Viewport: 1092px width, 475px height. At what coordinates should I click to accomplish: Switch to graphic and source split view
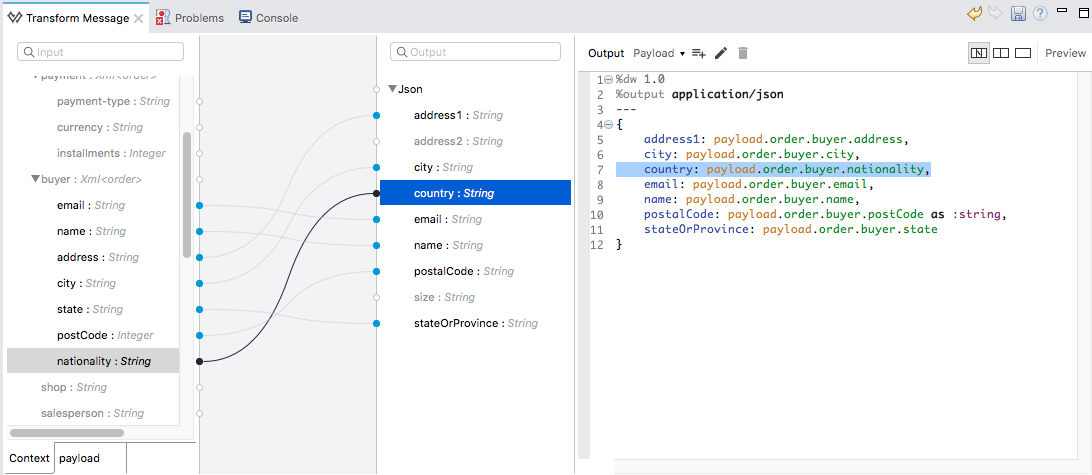979,53
